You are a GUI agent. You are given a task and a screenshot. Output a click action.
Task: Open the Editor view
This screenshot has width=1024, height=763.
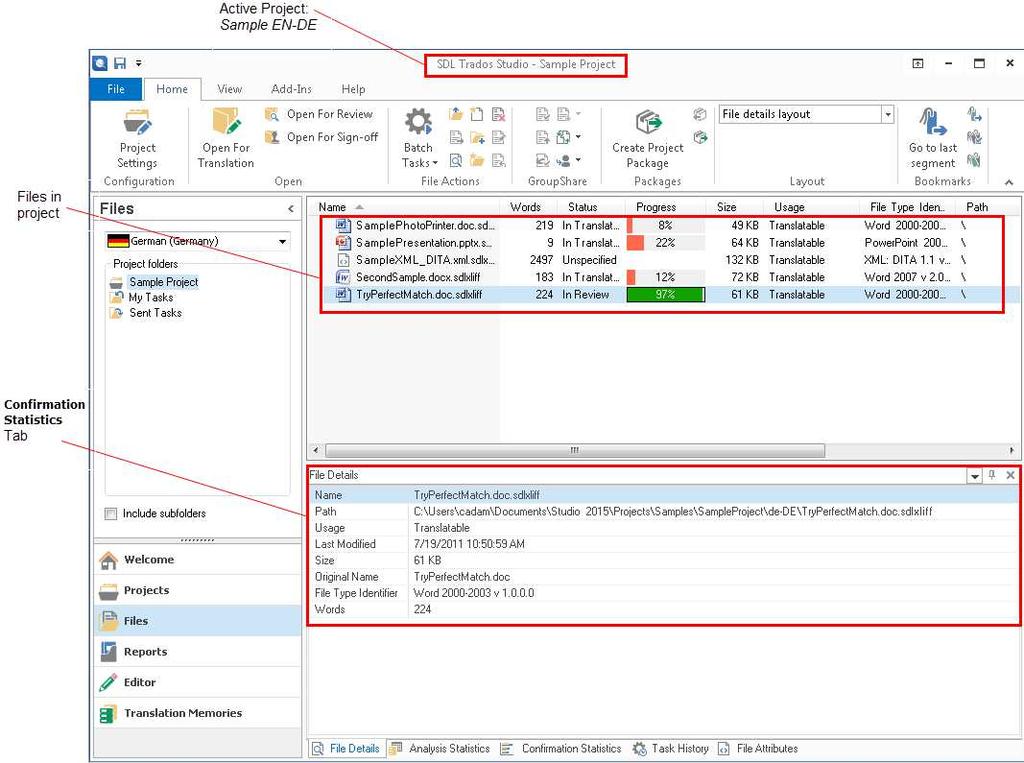coord(197,683)
